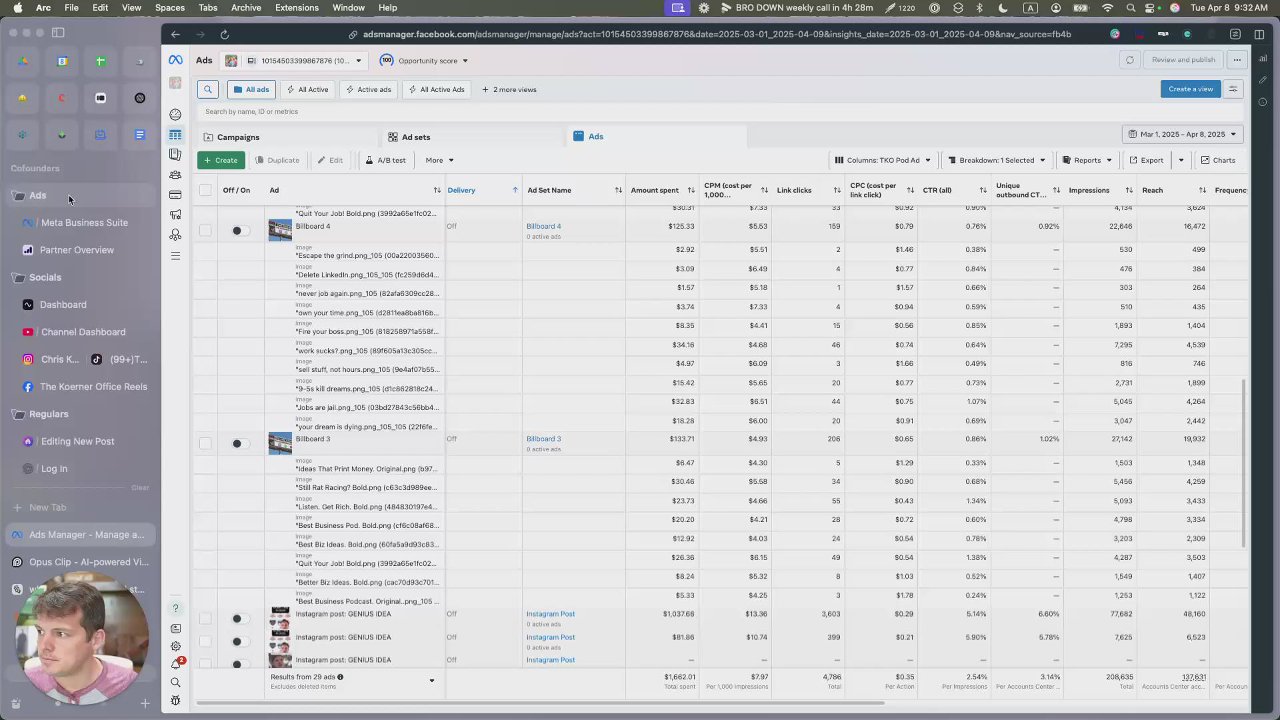Open view filter sliders icon
1280x720 pixels.
coord(1233,89)
